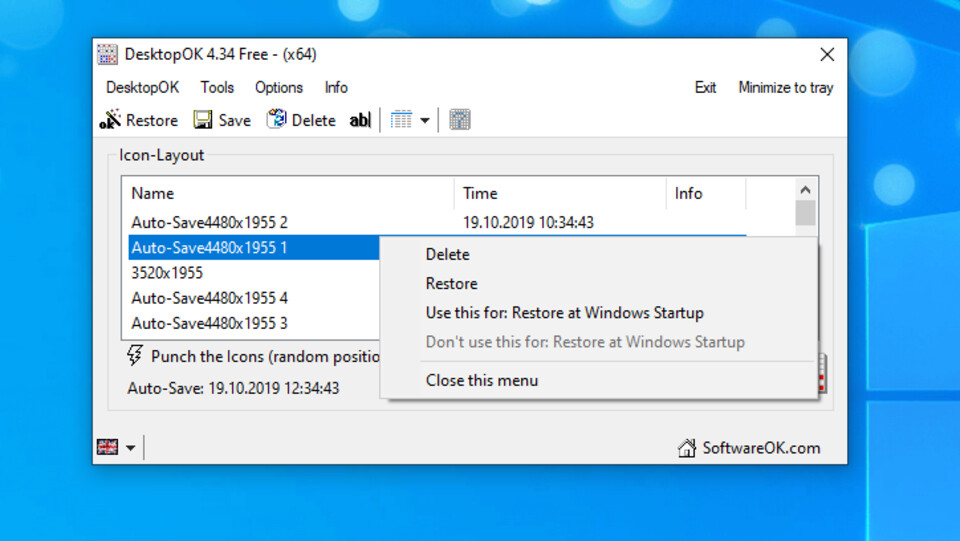
Task: Click the icon grid view toolbar icon
Action: (x=402, y=120)
